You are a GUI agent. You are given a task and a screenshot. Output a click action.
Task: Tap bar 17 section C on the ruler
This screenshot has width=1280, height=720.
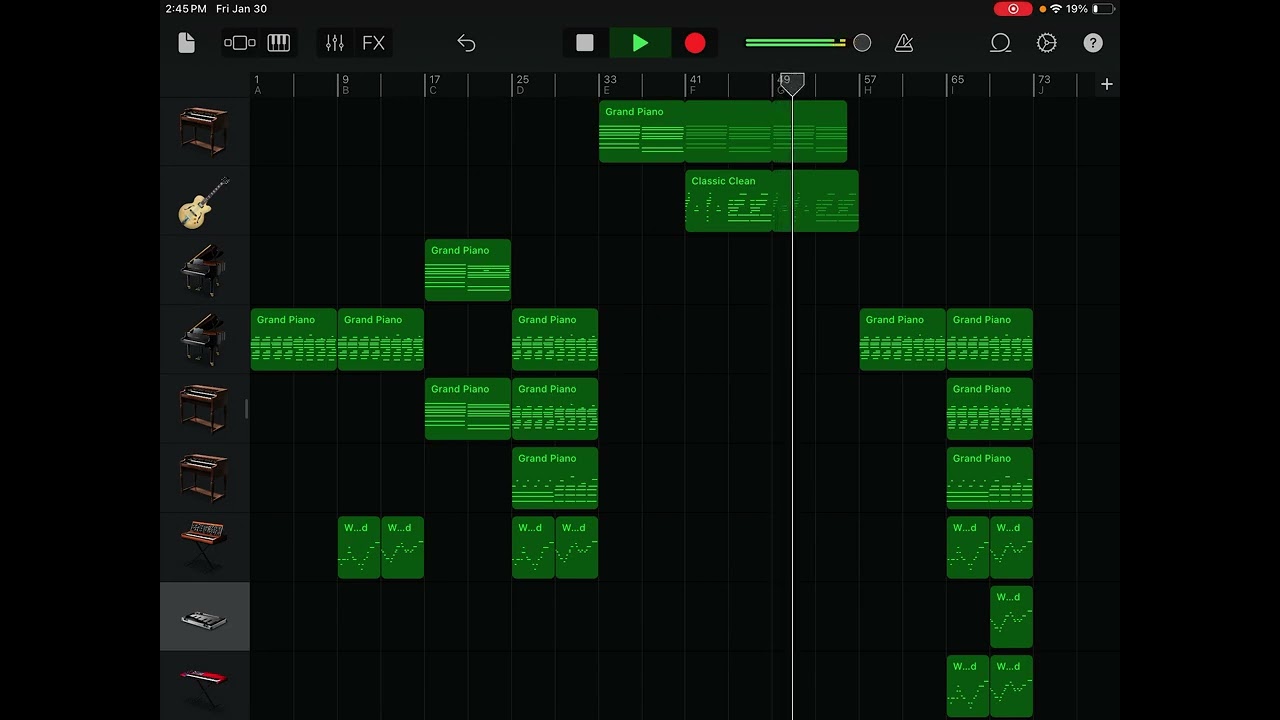coord(433,84)
